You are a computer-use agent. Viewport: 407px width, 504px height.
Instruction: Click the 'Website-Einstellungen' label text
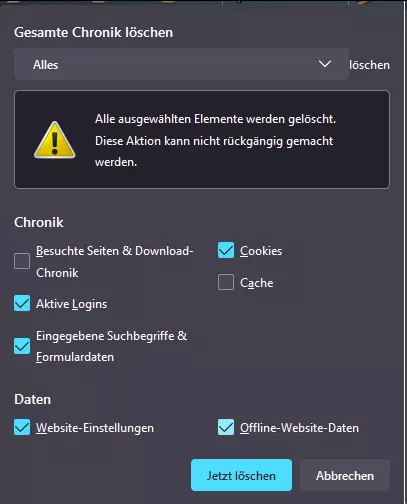click(x=95, y=428)
